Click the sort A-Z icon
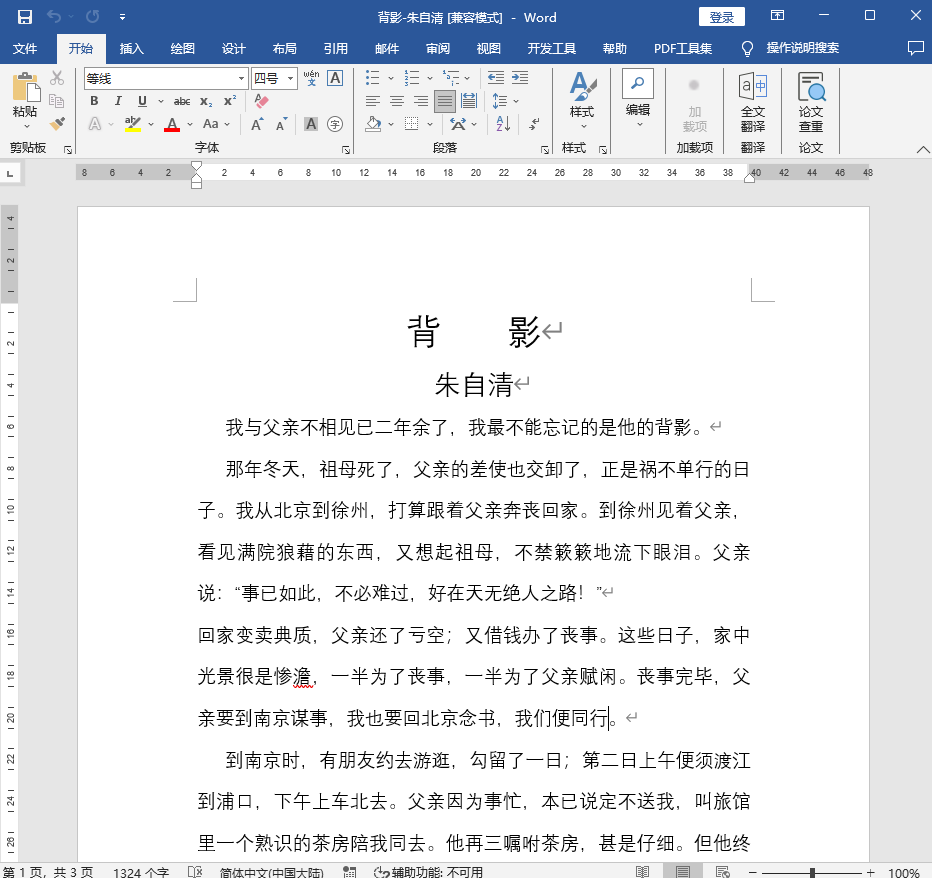932x878 pixels. point(503,124)
